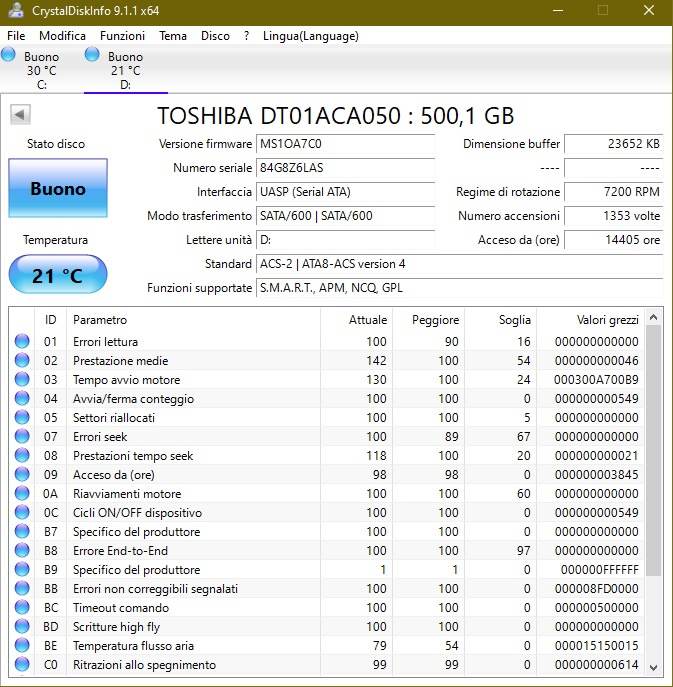
Task: Click the Numero accensioni field 1353 volte
Action: pos(613,216)
